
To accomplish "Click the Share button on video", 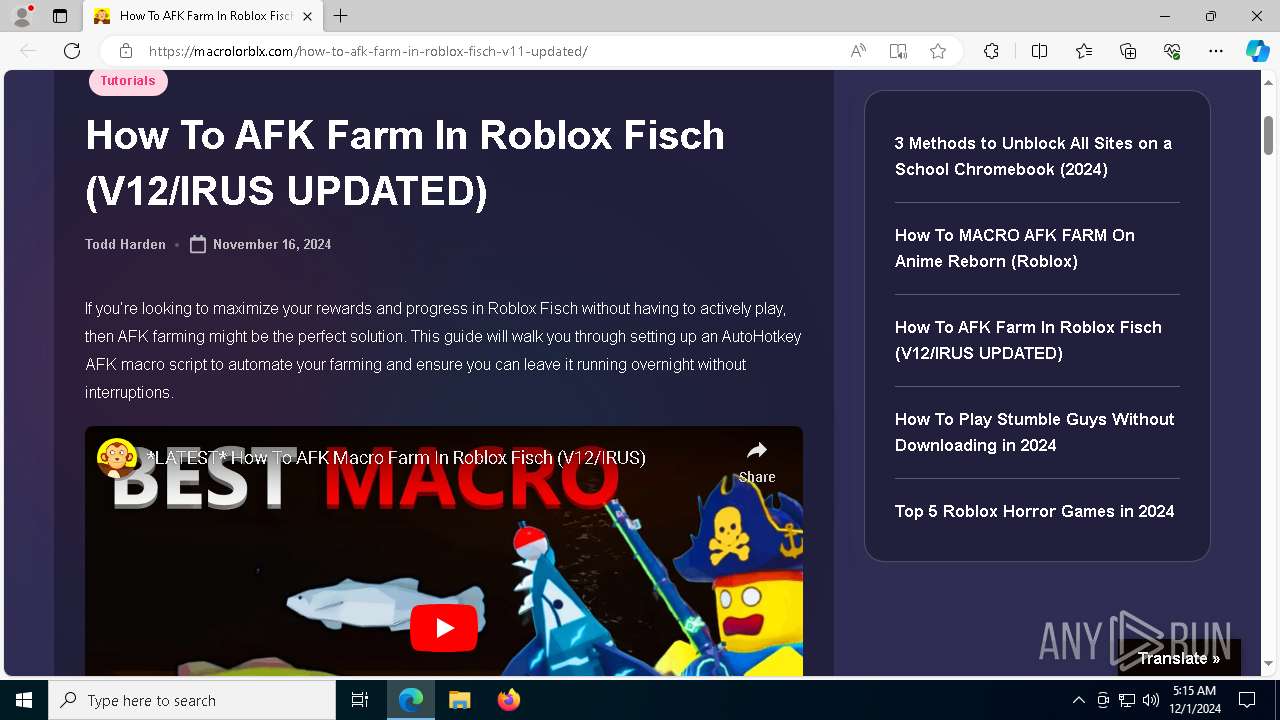I will (757, 462).
